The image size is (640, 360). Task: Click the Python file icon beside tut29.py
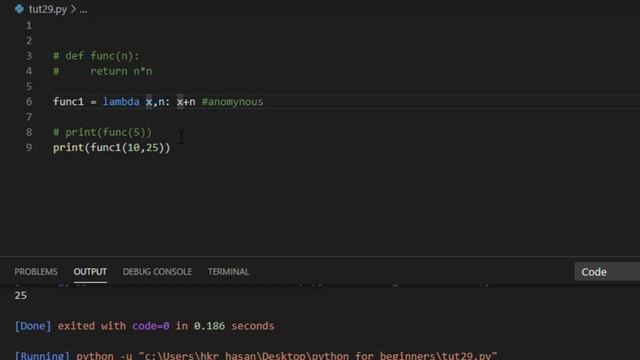(x=19, y=9)
